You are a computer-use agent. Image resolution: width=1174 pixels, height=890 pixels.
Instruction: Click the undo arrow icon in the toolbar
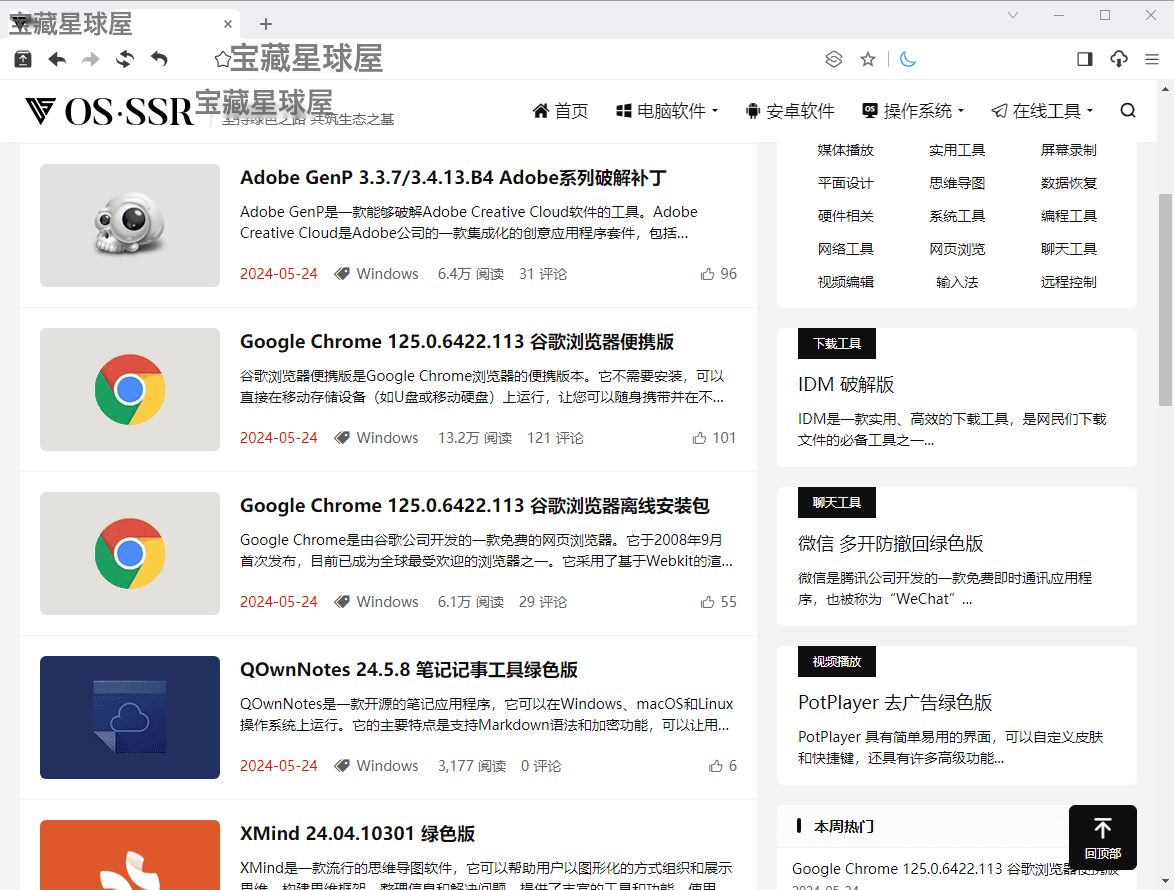159,59
